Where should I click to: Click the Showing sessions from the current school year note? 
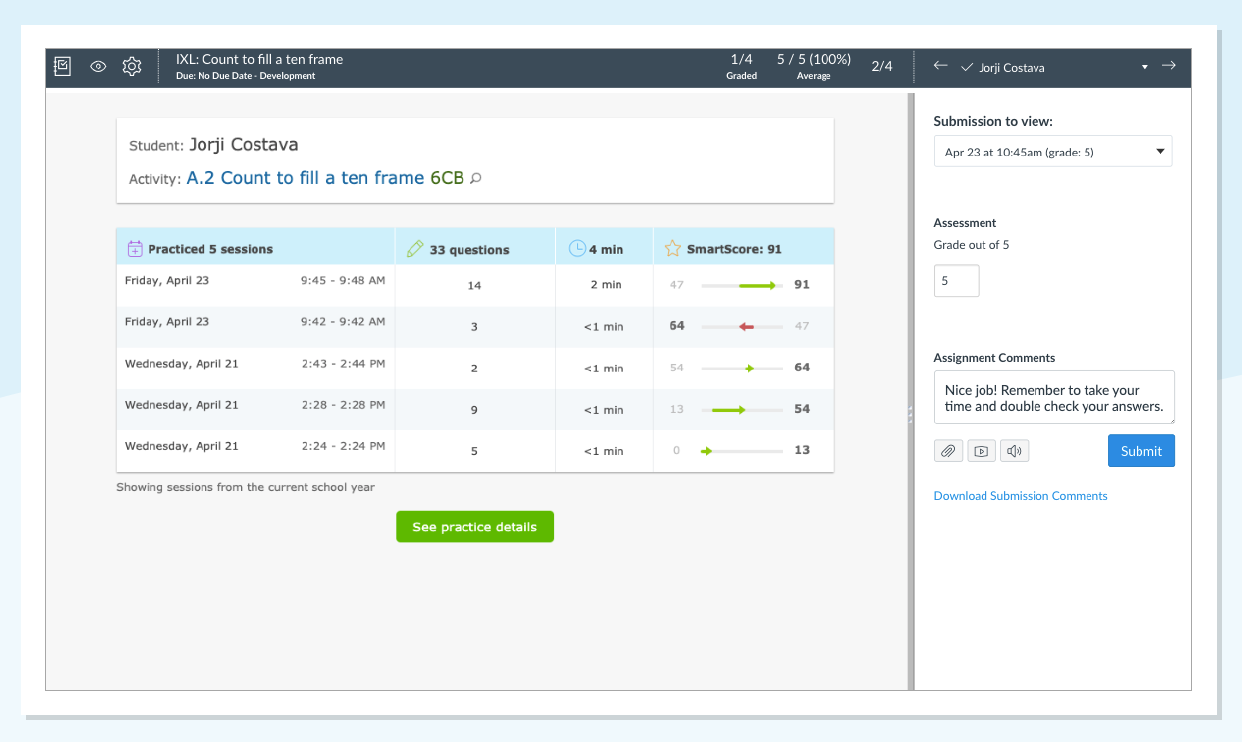click(x=245, y=487)
